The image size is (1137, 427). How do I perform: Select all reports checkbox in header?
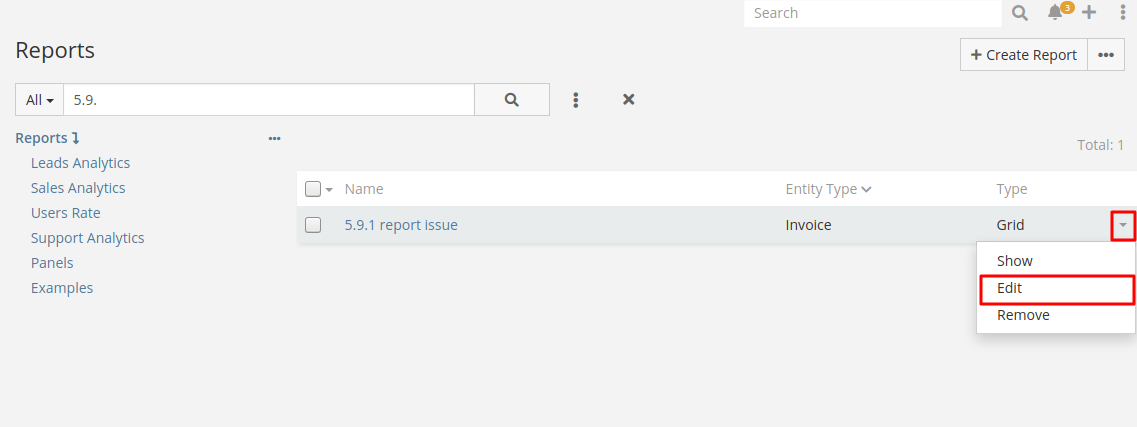coord(313,189)
